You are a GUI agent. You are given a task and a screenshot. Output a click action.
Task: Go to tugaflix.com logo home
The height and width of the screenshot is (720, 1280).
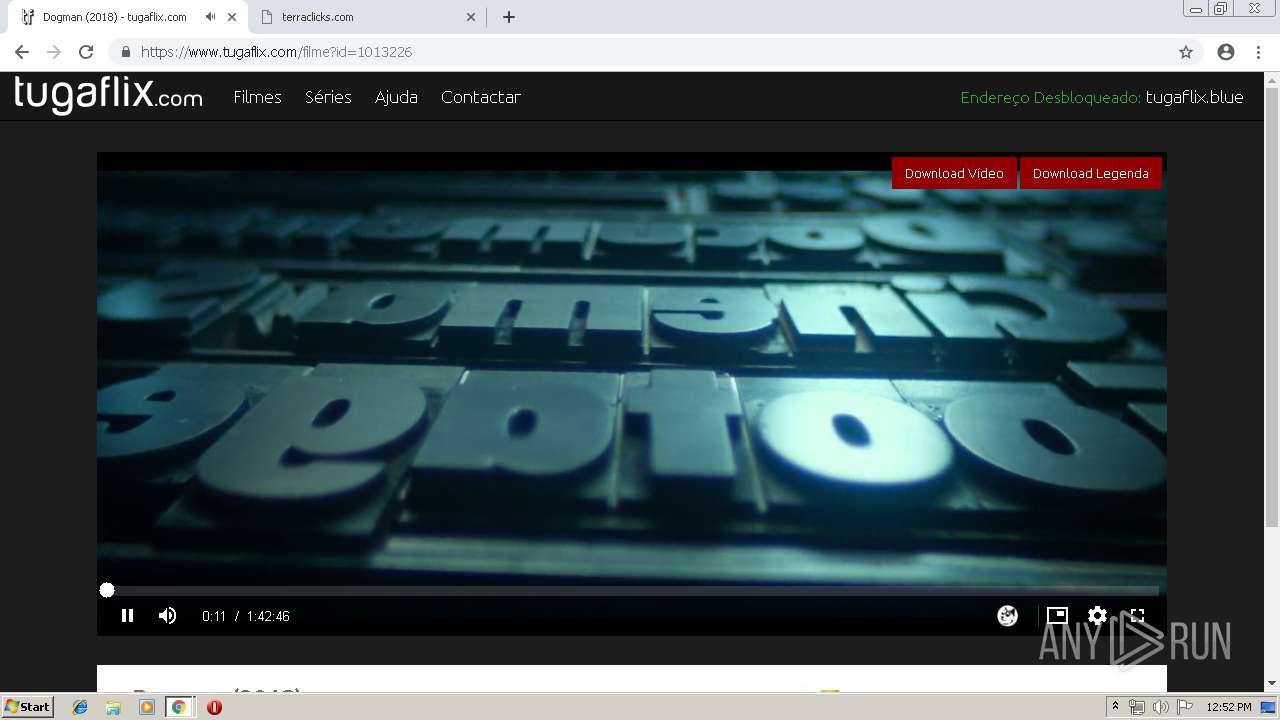pos(108,95)
